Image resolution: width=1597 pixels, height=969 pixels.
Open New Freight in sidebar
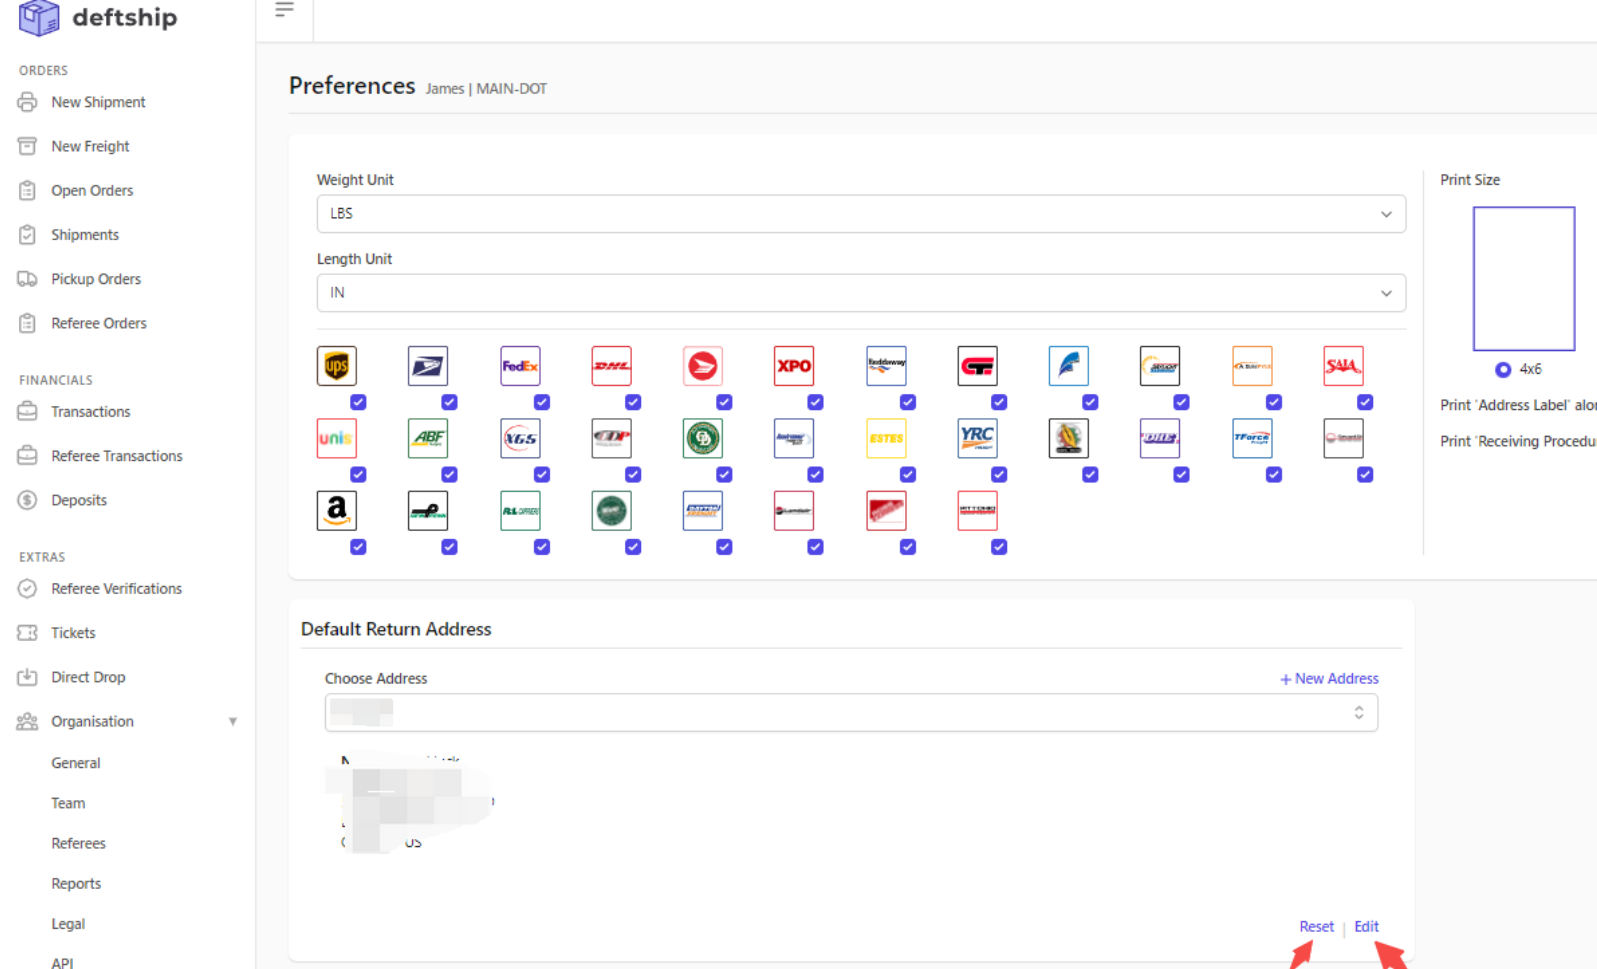(90, 146)
